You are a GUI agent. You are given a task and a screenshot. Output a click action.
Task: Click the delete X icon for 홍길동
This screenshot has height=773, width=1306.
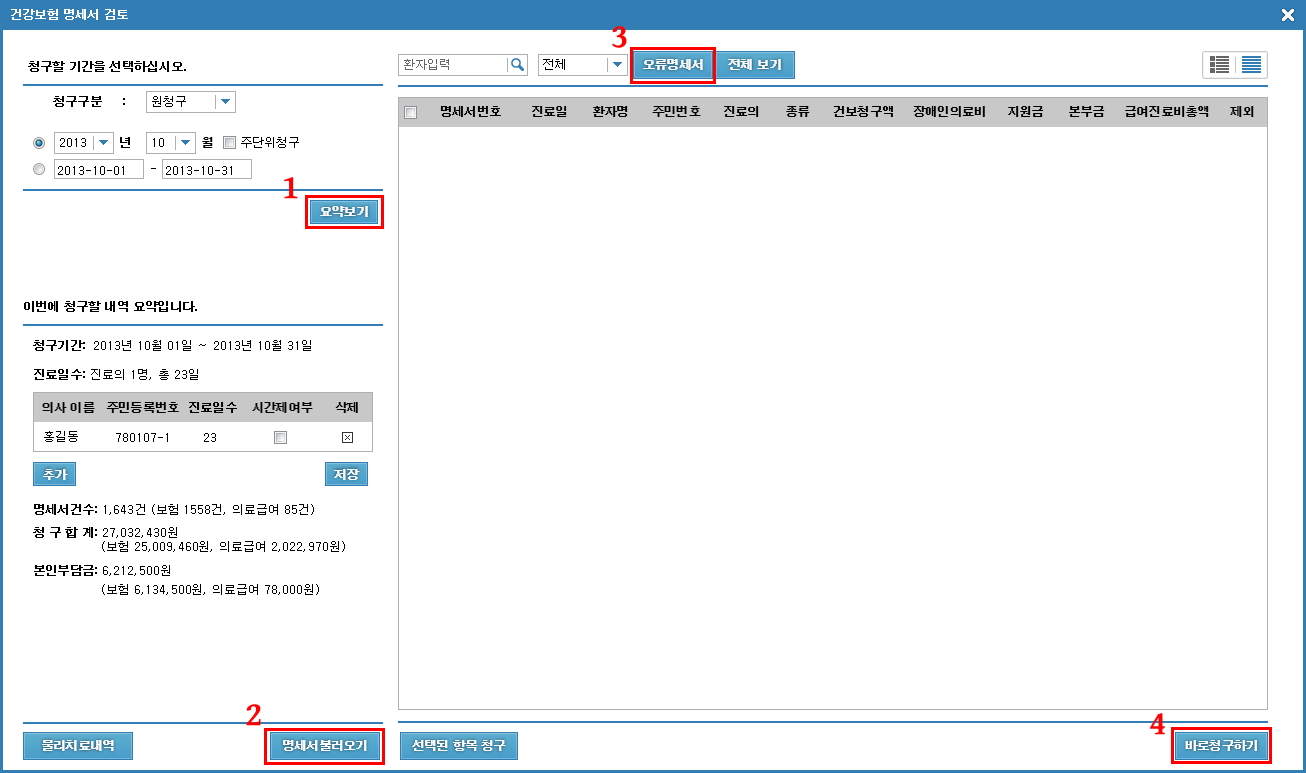tap(347, 437)
